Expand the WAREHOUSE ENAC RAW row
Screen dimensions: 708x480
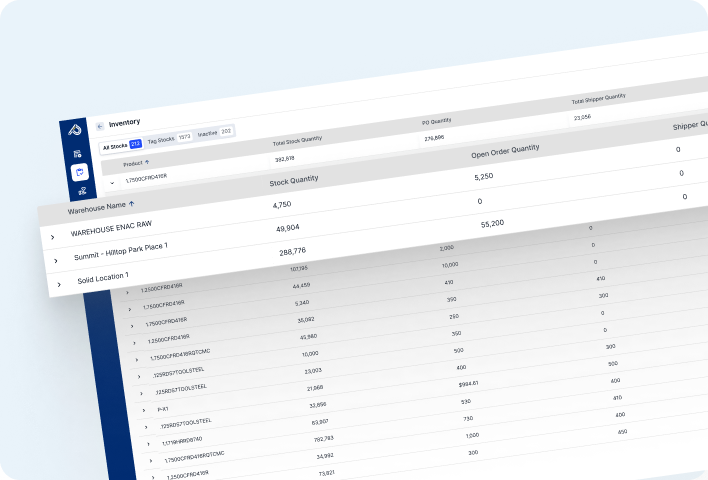coord(52,237)
